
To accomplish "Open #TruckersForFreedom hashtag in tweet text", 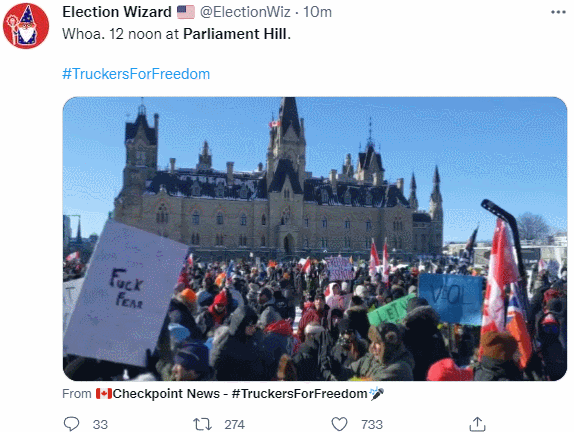I will [136, 74].
